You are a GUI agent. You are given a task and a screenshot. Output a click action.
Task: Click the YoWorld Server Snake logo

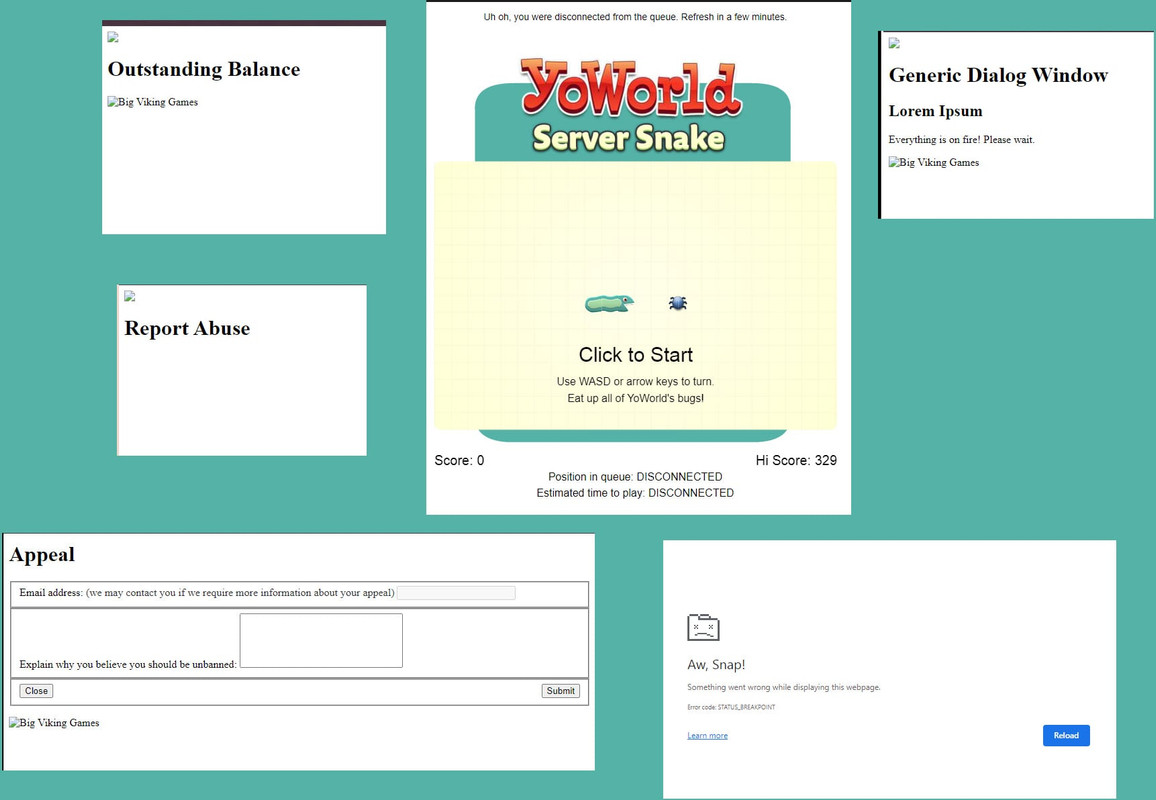tap(630, 105)
